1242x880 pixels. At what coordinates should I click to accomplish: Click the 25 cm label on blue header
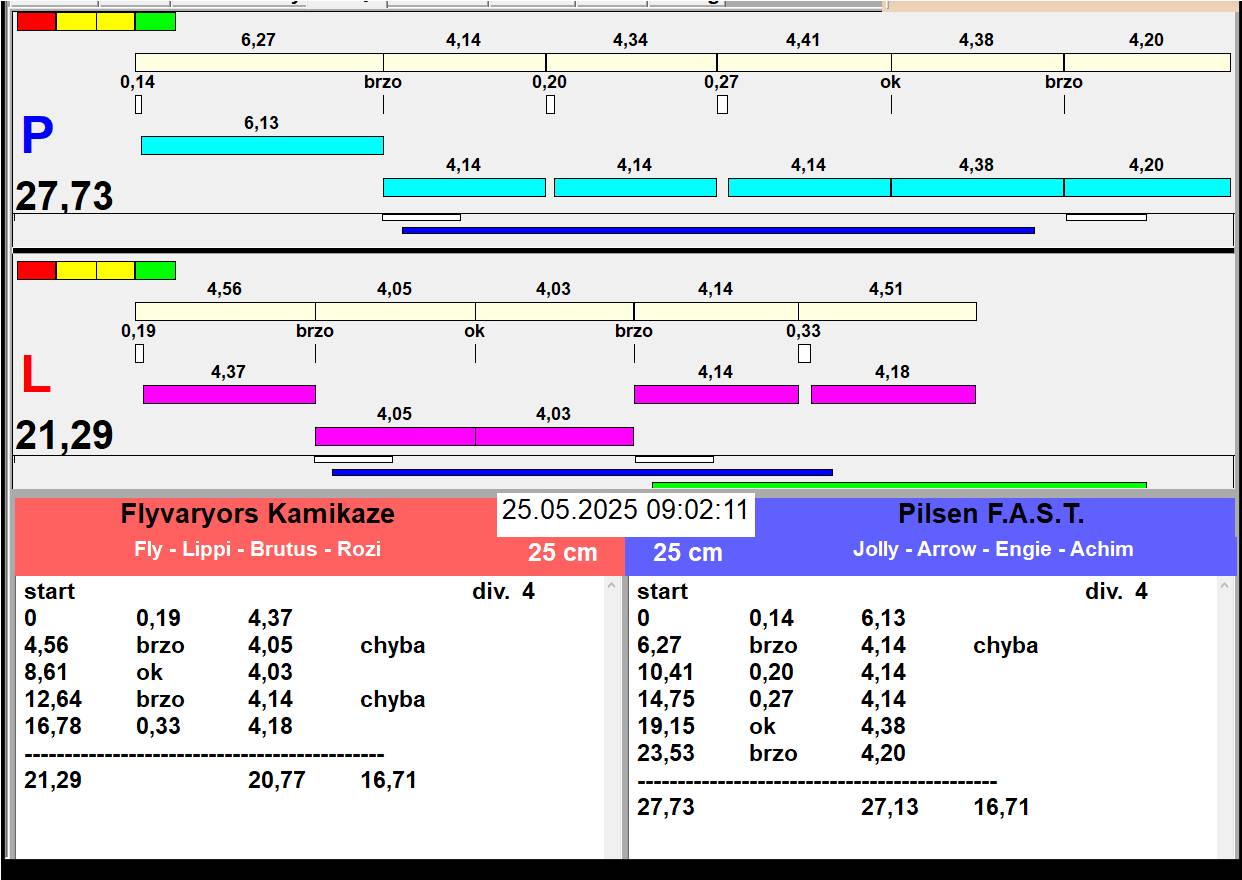tap(688, 552)
